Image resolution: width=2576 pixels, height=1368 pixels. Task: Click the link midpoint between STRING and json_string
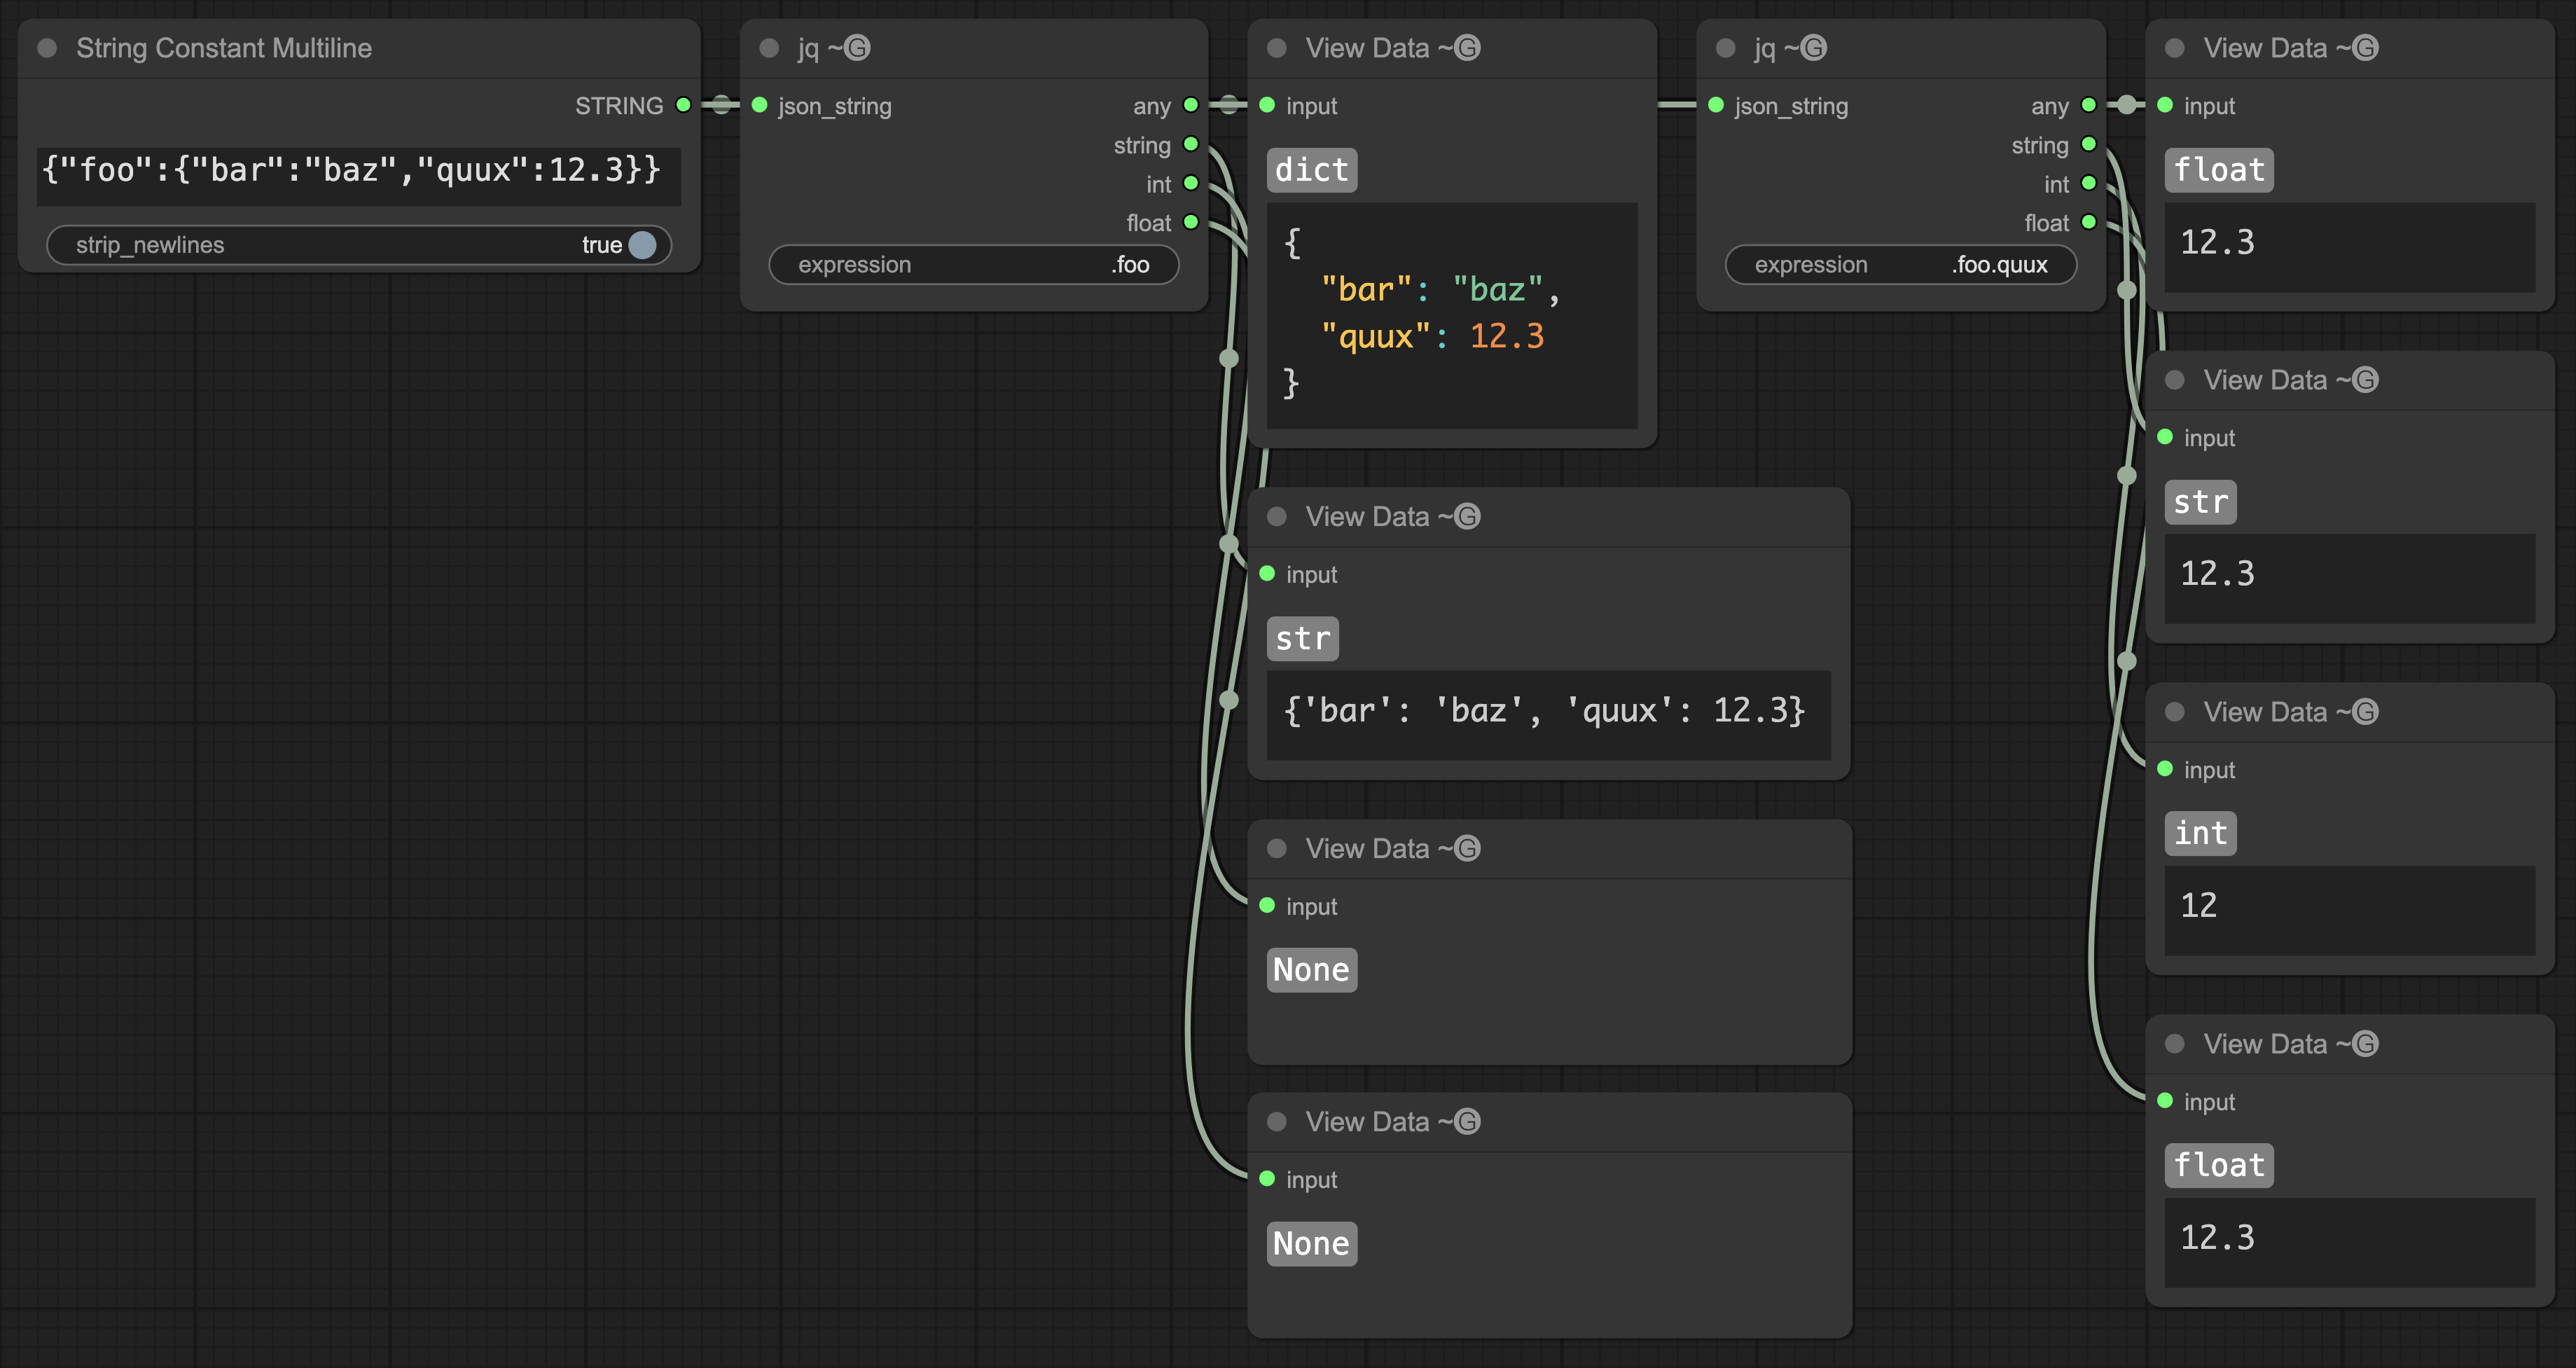[x=721, y=105]
